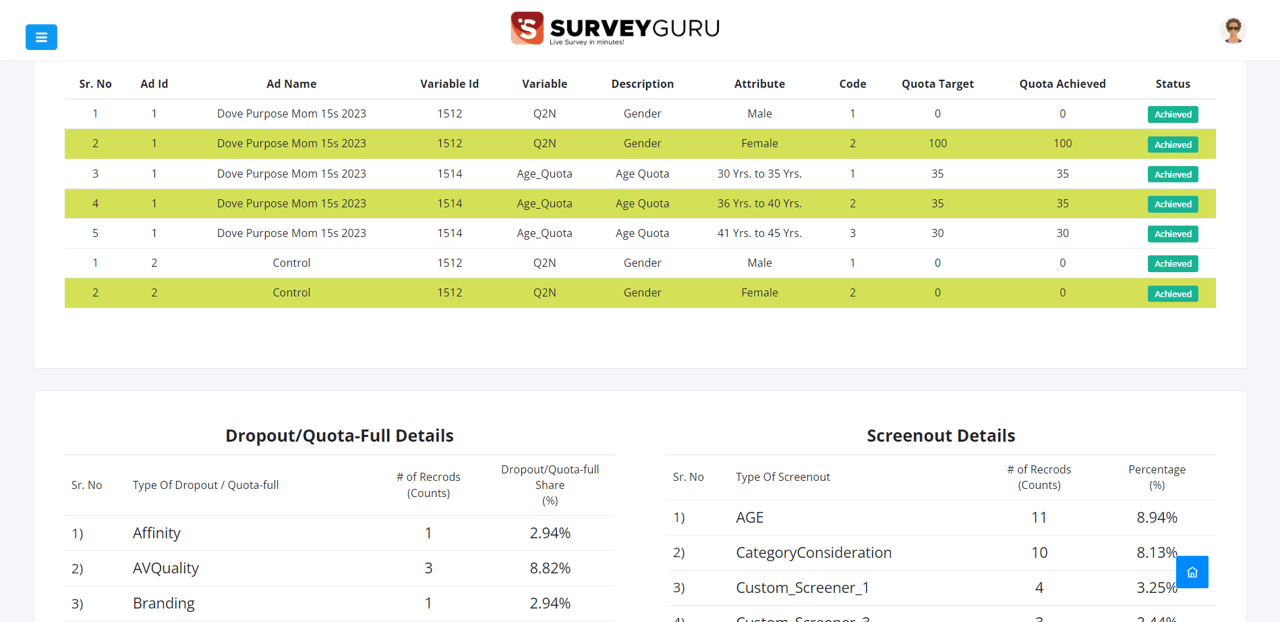Click the AGE screenout row label
The width and height of the screenshot is (1280, 622).
749,518
